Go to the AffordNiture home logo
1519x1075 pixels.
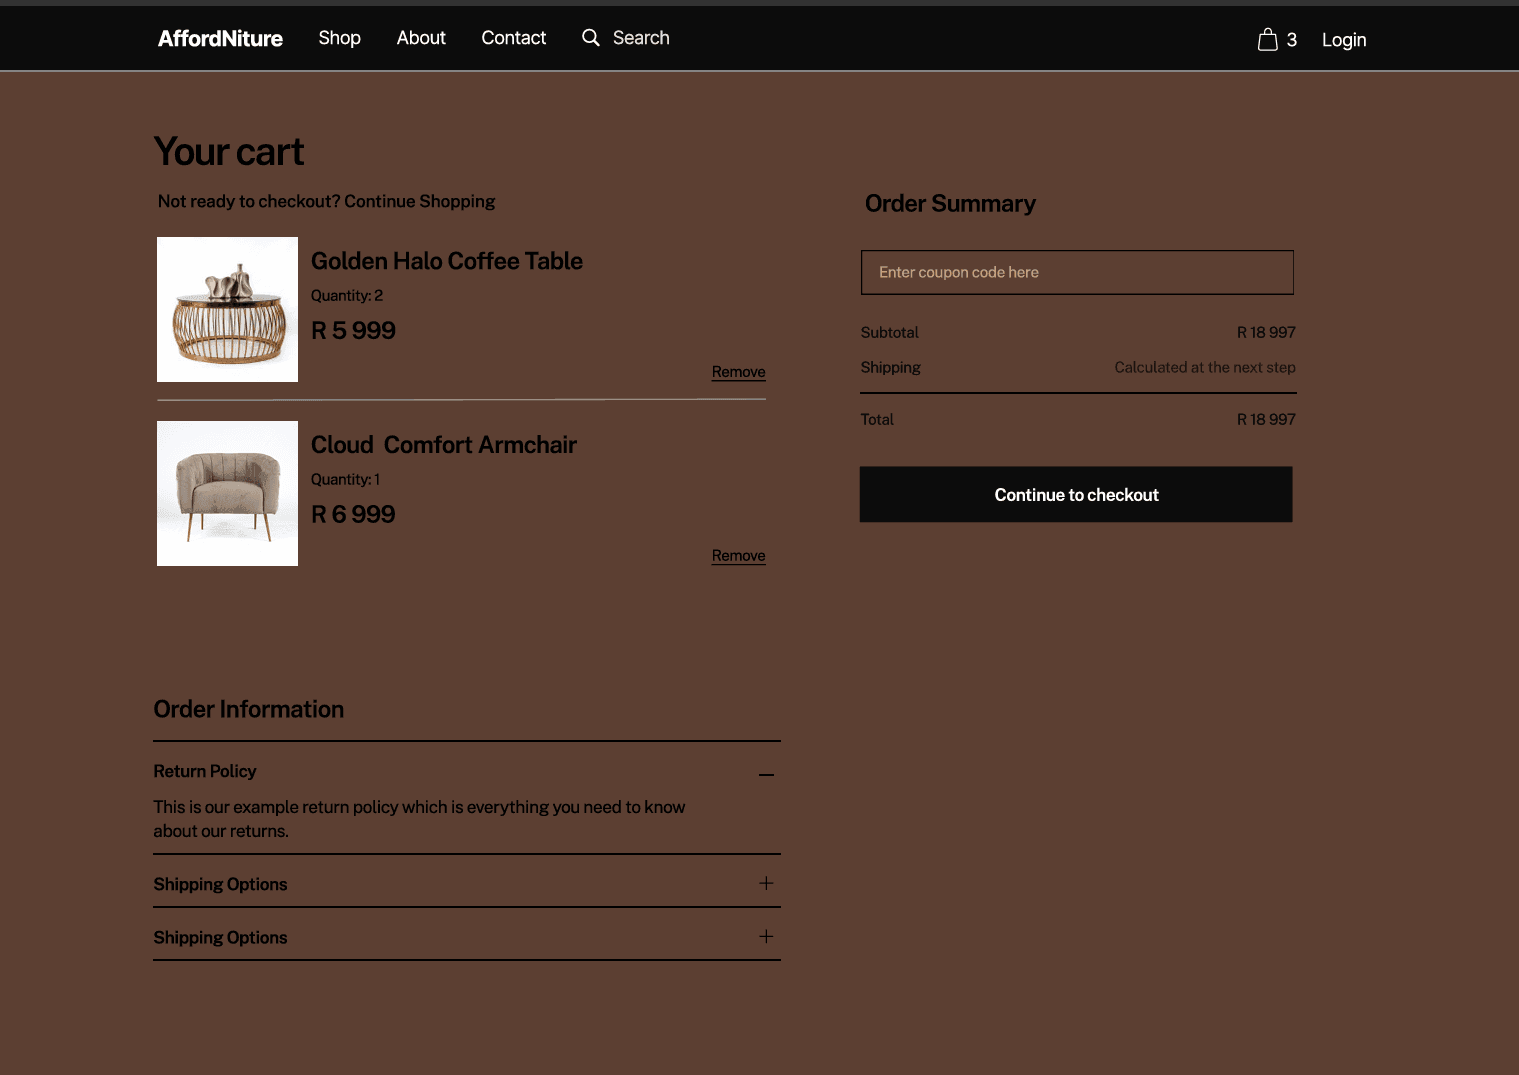220,38
